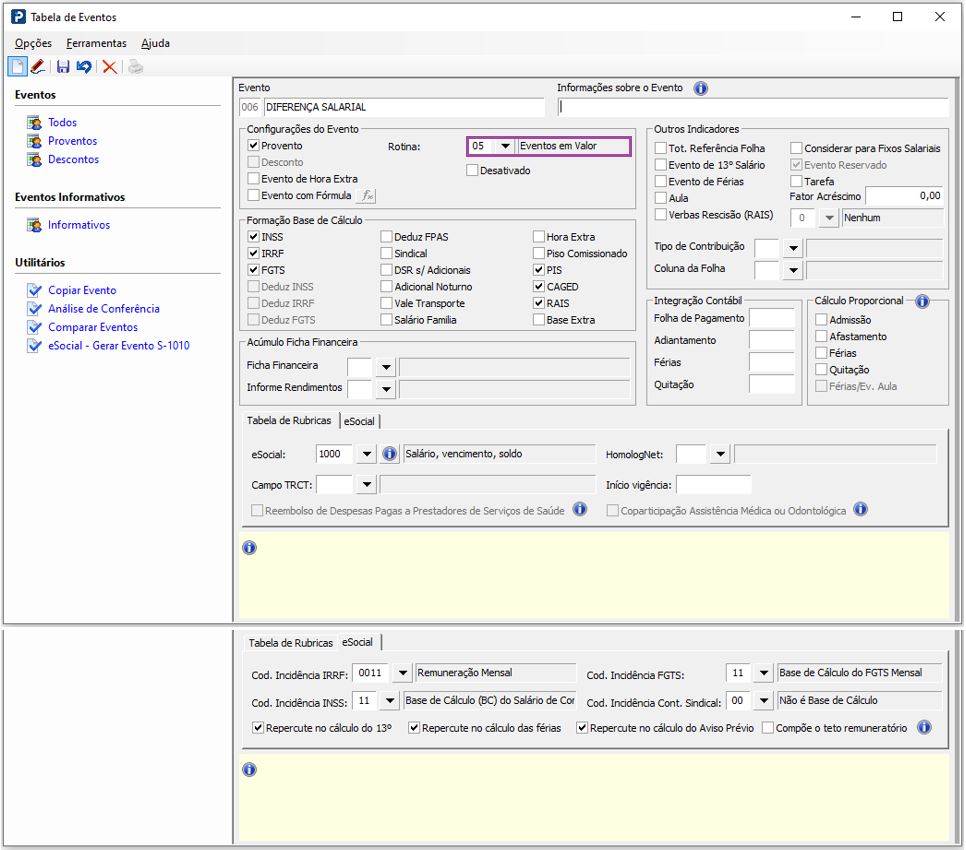Expand the Ficha Financeira dropdown

[x=386, y=368]
